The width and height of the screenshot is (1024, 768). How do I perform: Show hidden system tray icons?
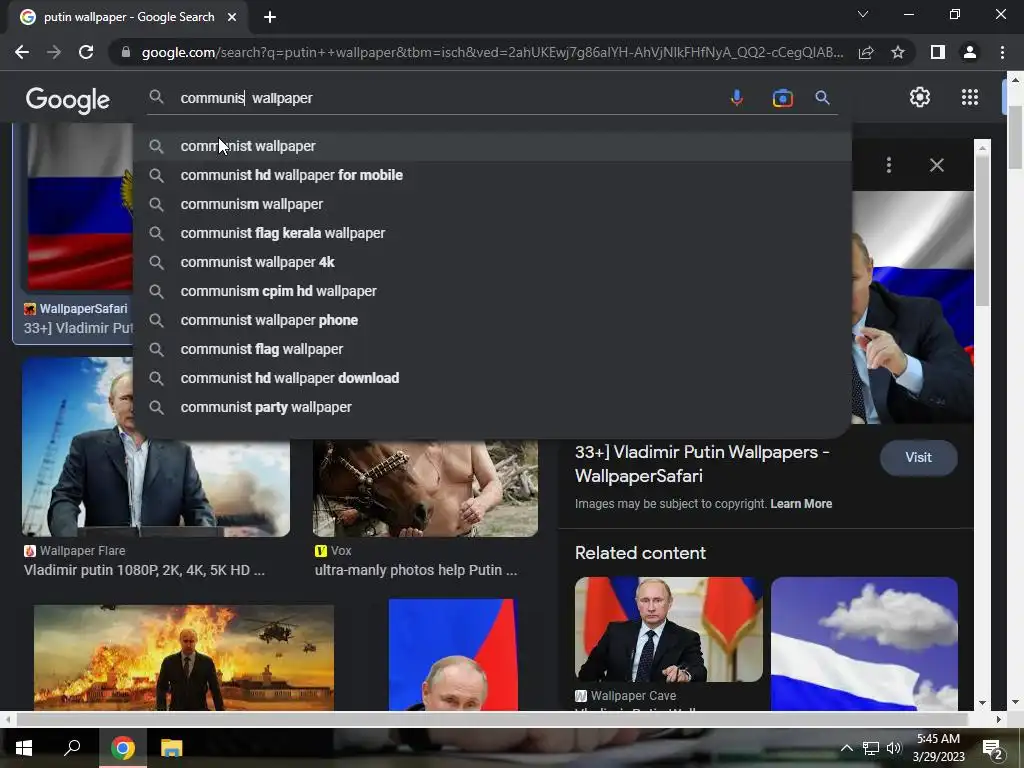point(846,748)
